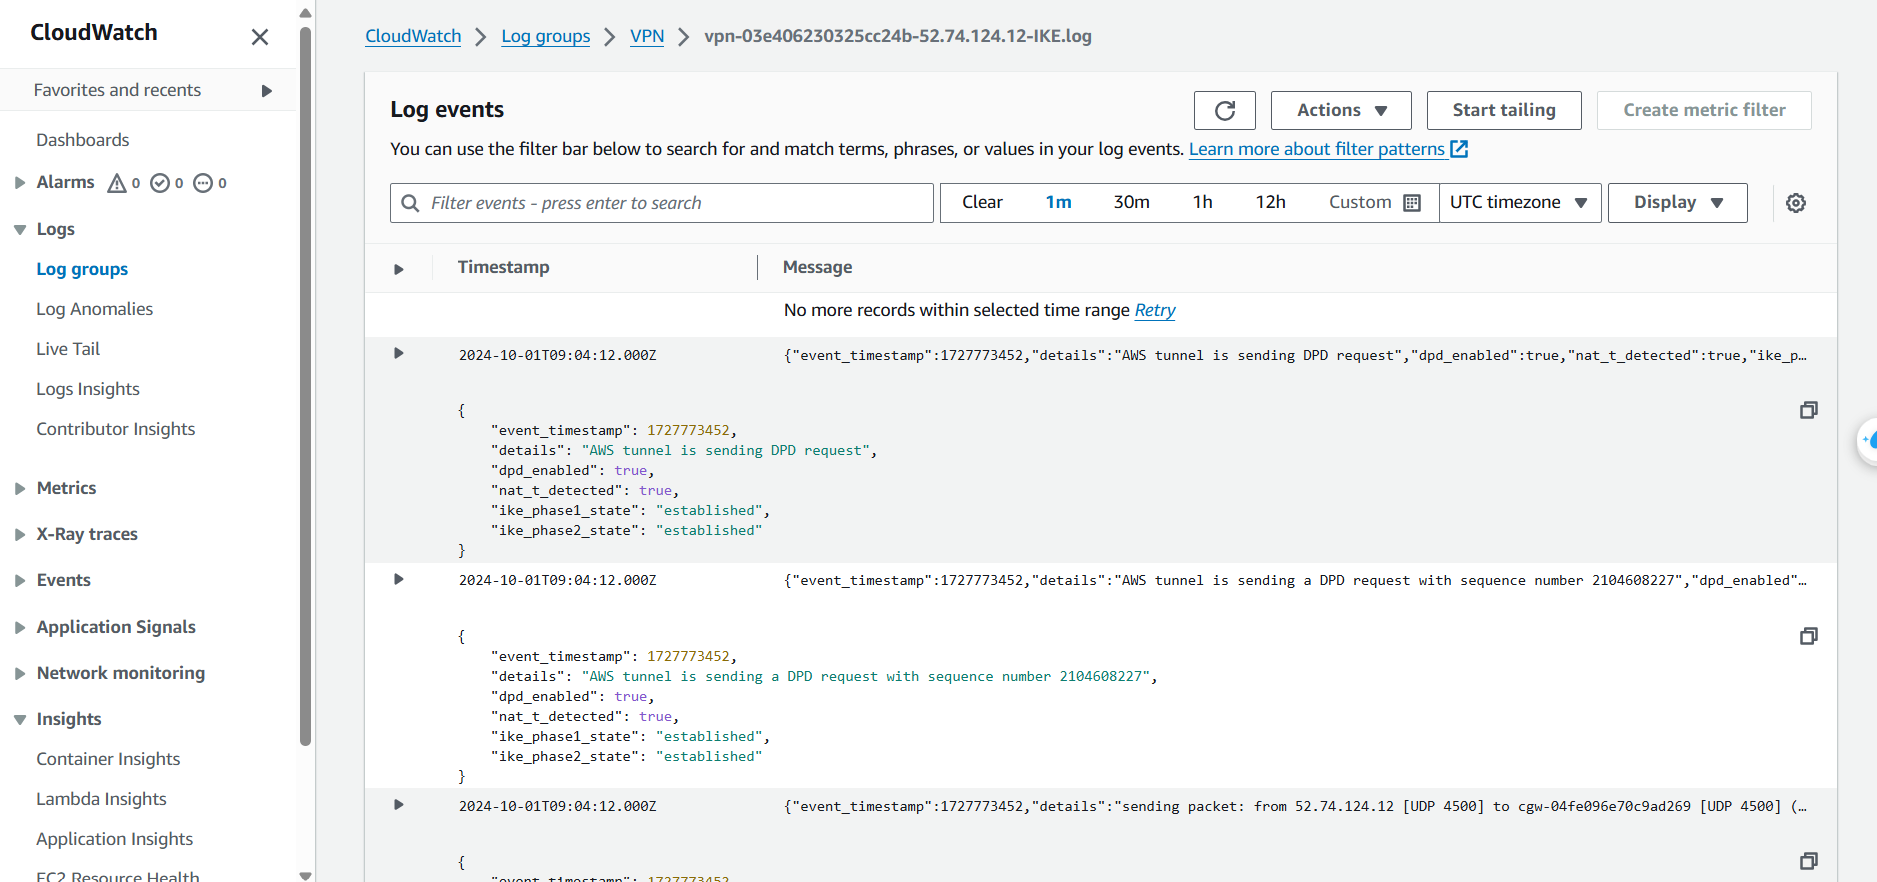The image size is (1877, 882).
Task: Focus the Filter events search field
Action: pos(662,203)
